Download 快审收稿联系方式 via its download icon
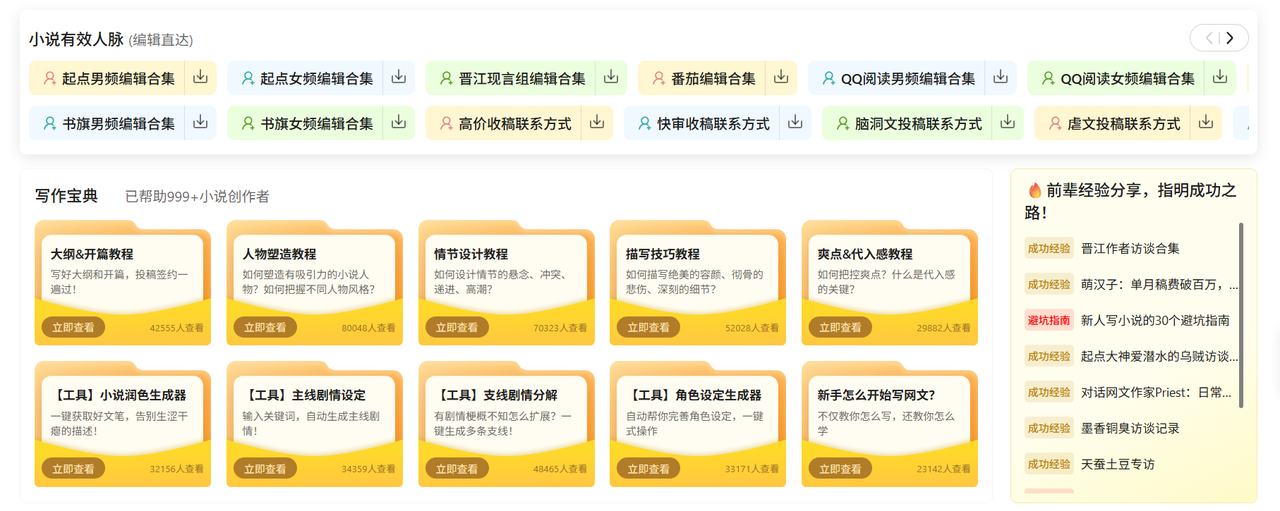 point(795,122)
